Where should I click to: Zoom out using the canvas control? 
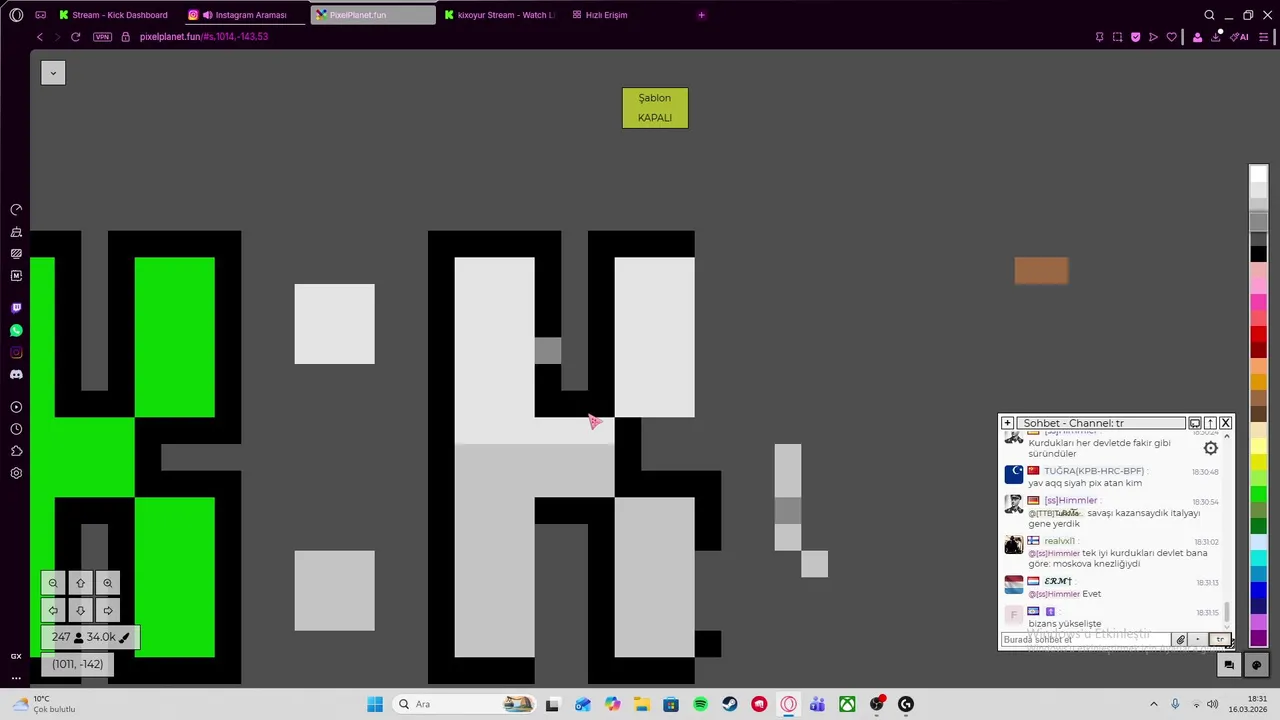53,583
